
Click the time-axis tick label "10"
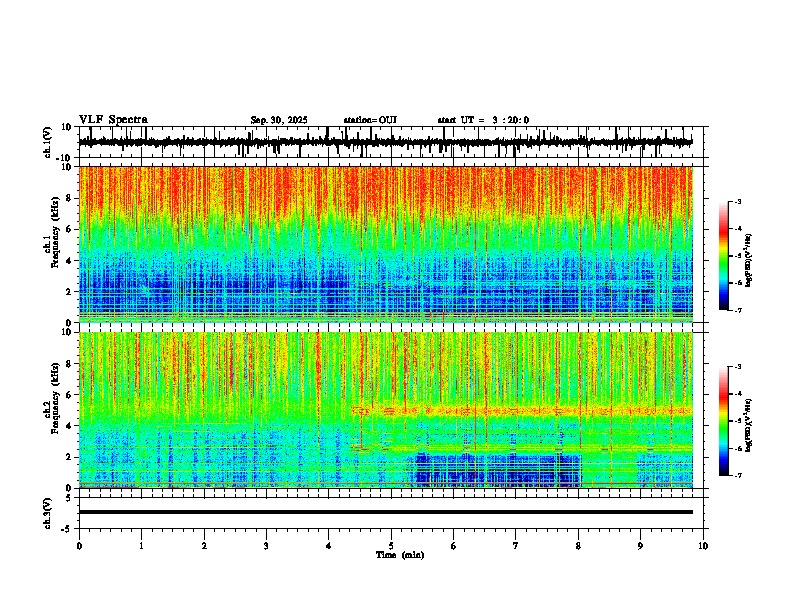(703, 546)
